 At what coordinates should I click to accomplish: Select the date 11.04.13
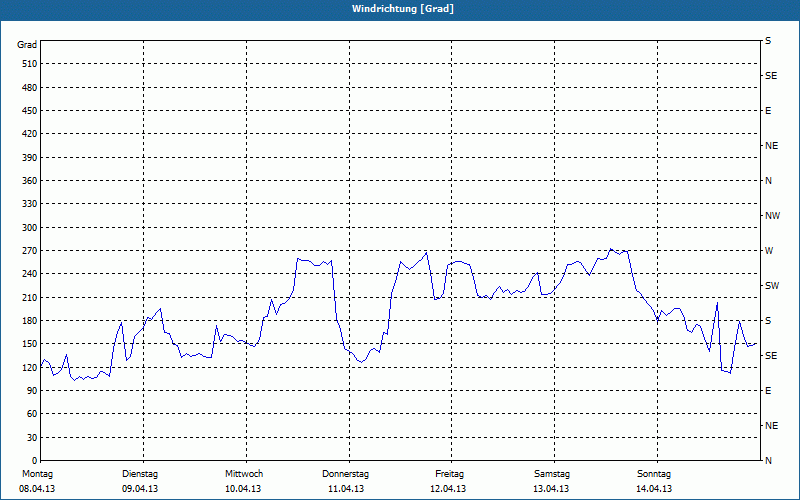coord(346,489)
